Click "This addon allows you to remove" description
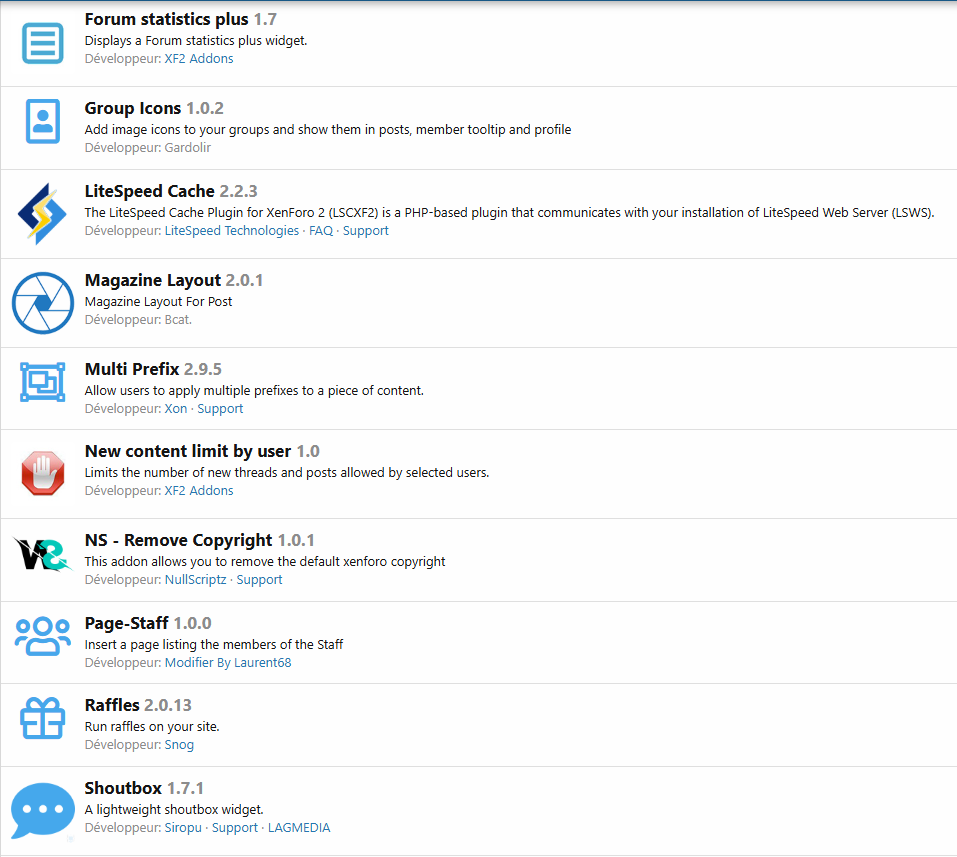This screenshot has width=957, height=857. [265, 562]
